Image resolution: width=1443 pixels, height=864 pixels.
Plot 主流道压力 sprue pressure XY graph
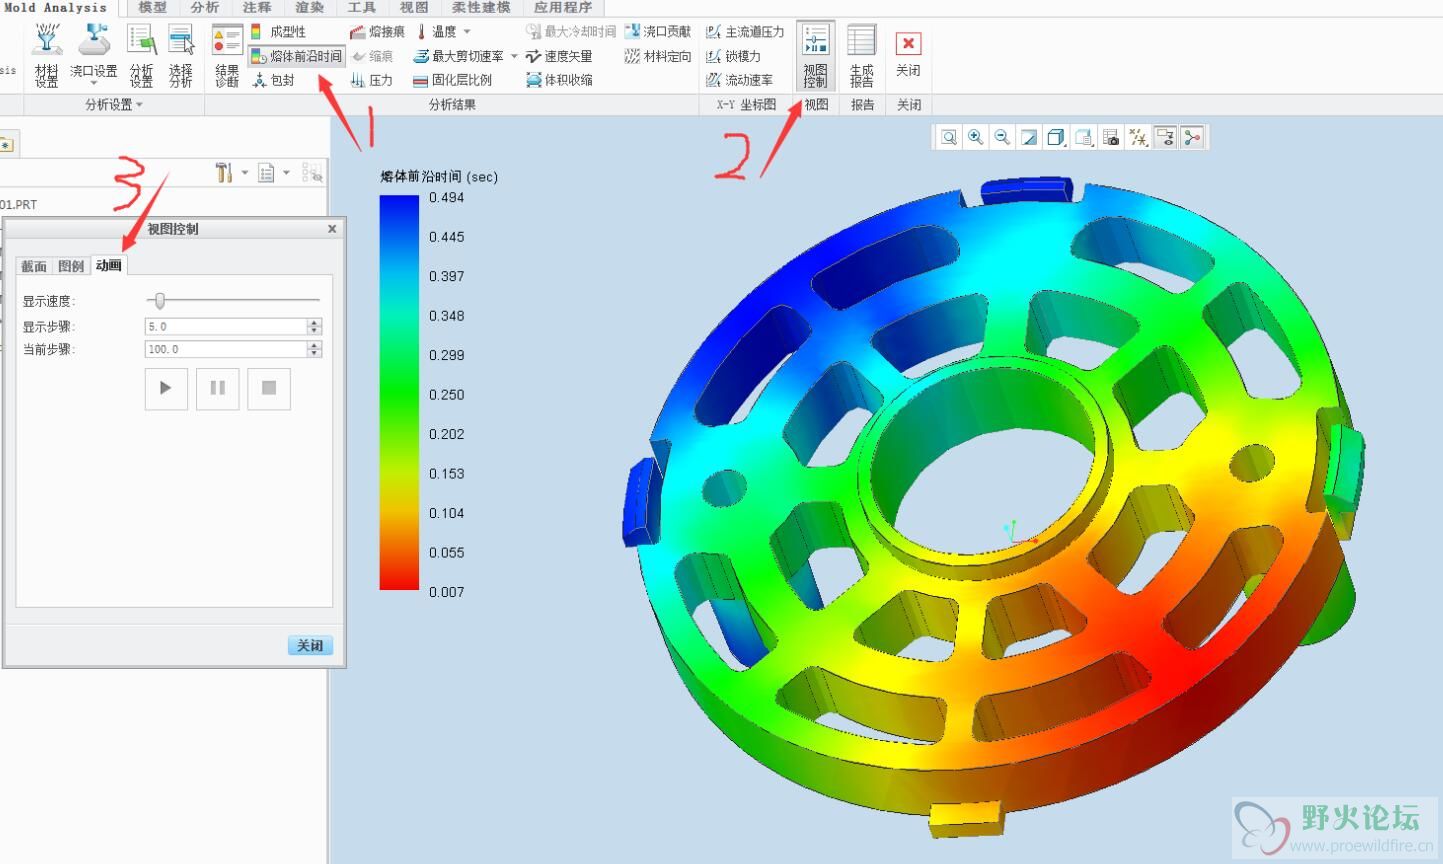(x=745, y=32)
